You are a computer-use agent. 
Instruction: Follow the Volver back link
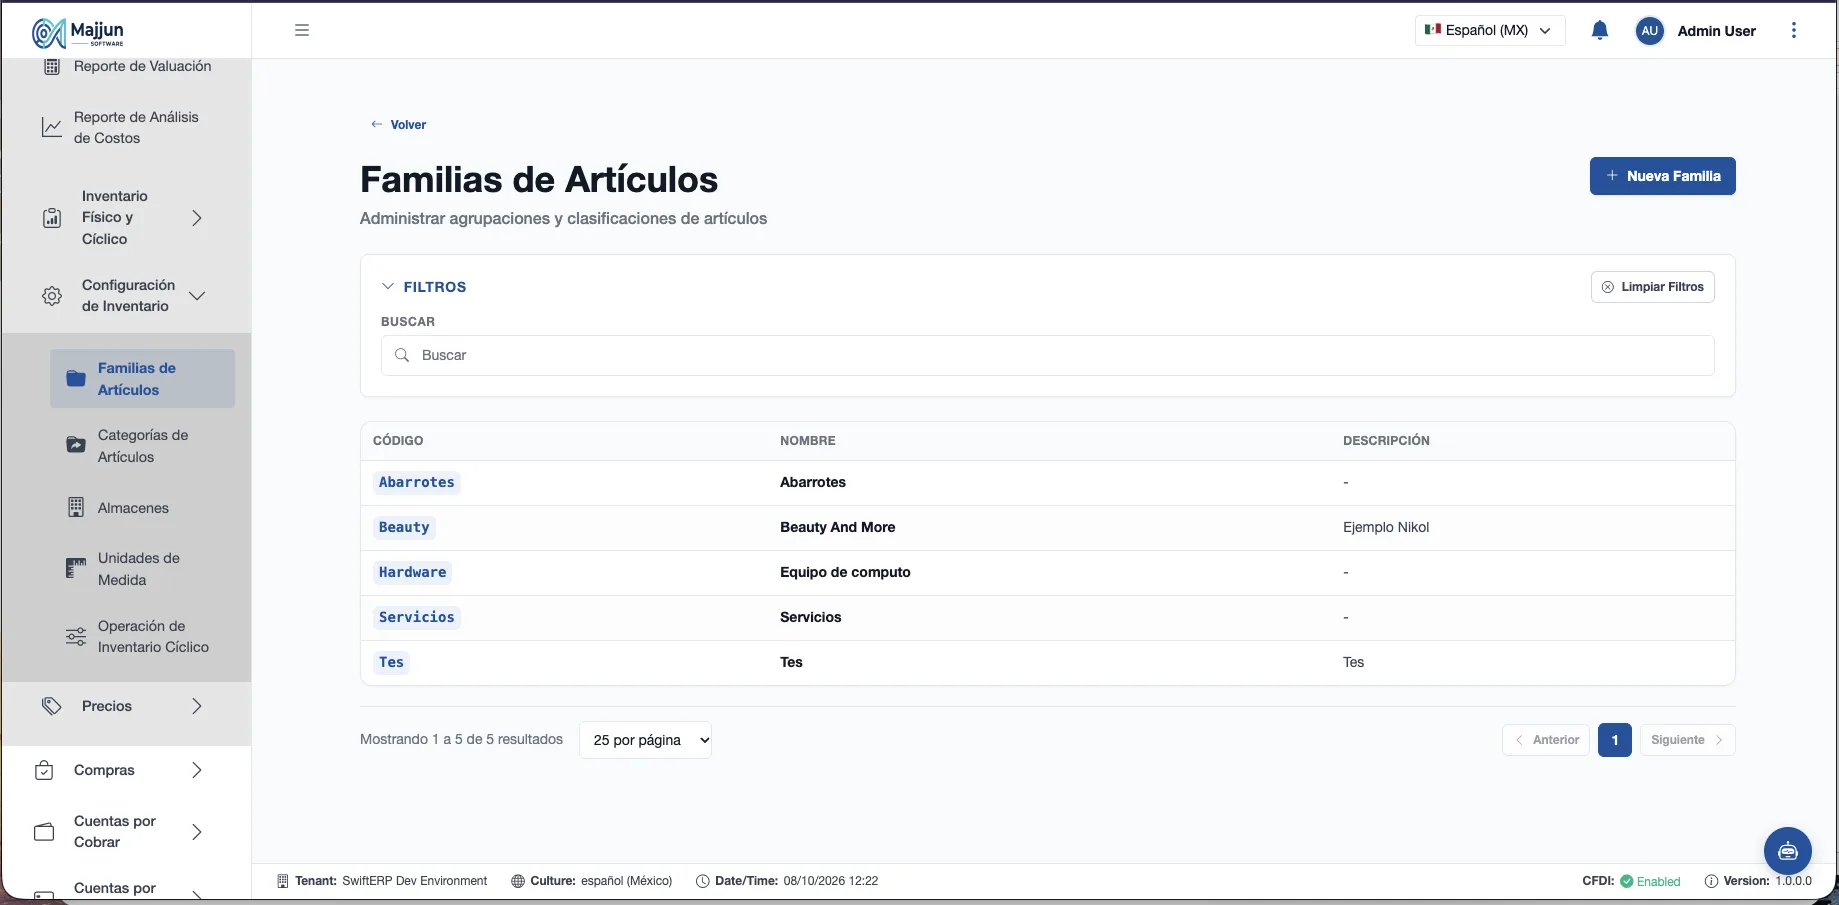tap(398, 125)
